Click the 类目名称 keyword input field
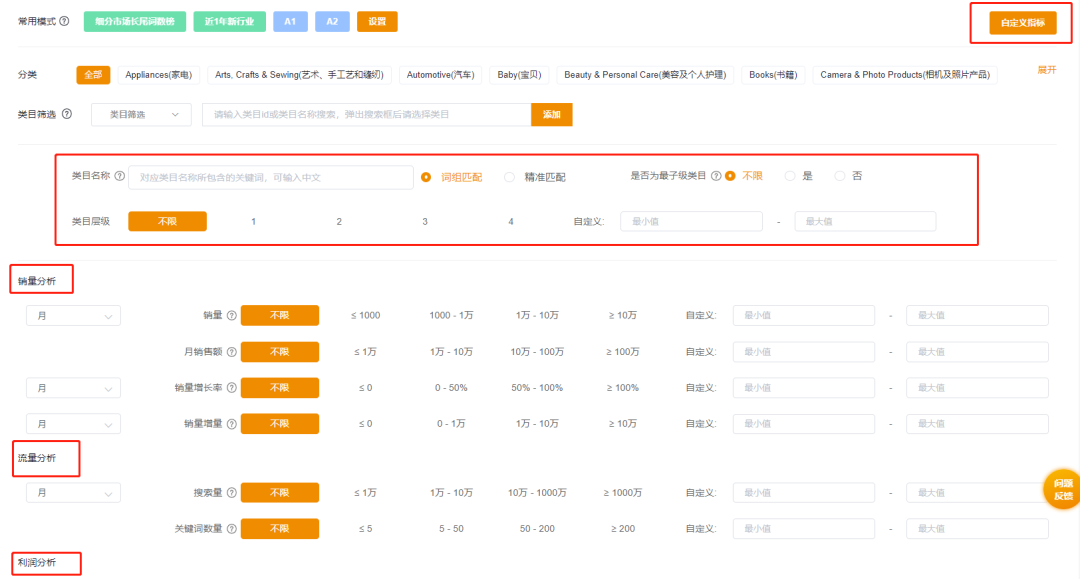The width and height of the screenshot is (1080, 579). pyautogui.click(x=271, y=177)
